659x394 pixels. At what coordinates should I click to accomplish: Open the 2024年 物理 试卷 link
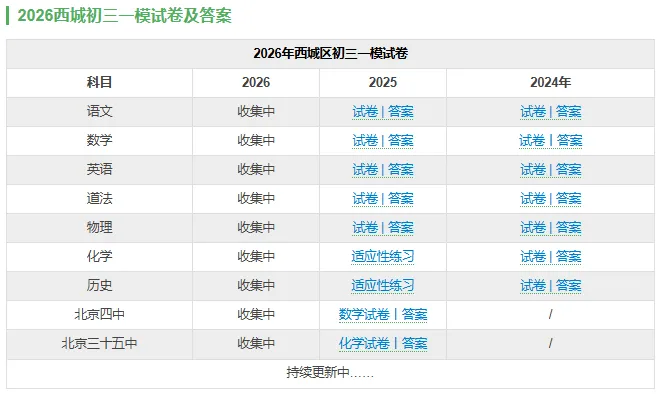pyautogui.click(x=533, y=227)
